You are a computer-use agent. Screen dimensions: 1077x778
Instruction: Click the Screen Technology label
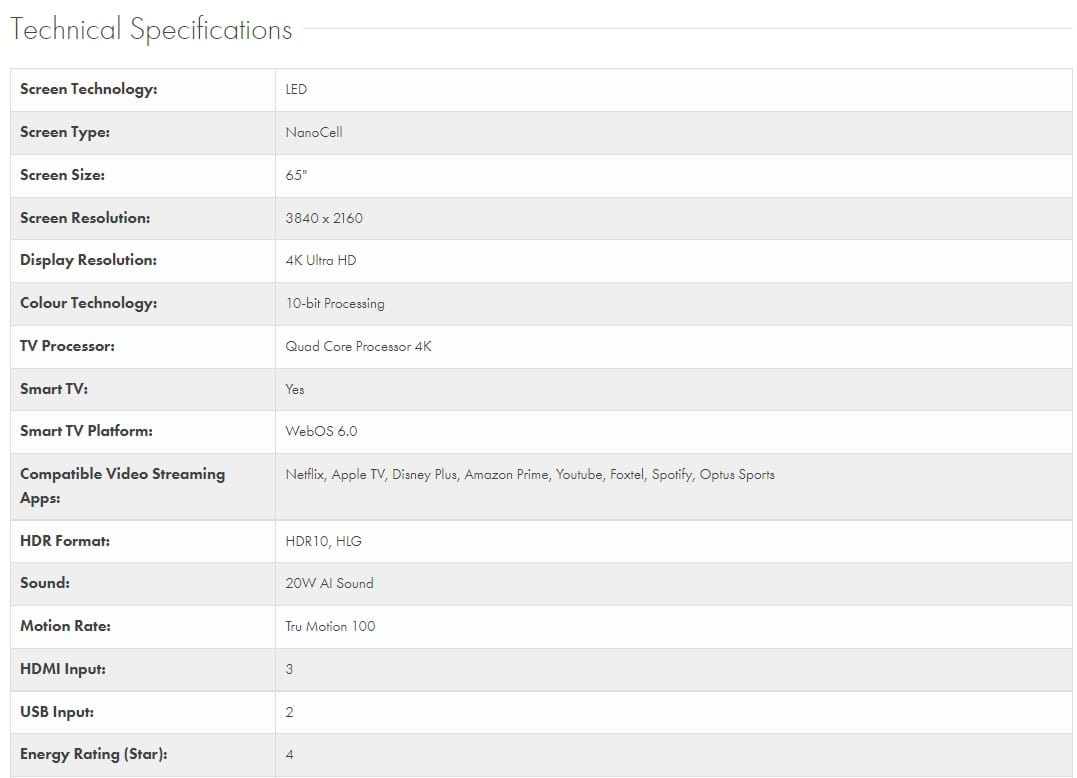pos(89,89)
